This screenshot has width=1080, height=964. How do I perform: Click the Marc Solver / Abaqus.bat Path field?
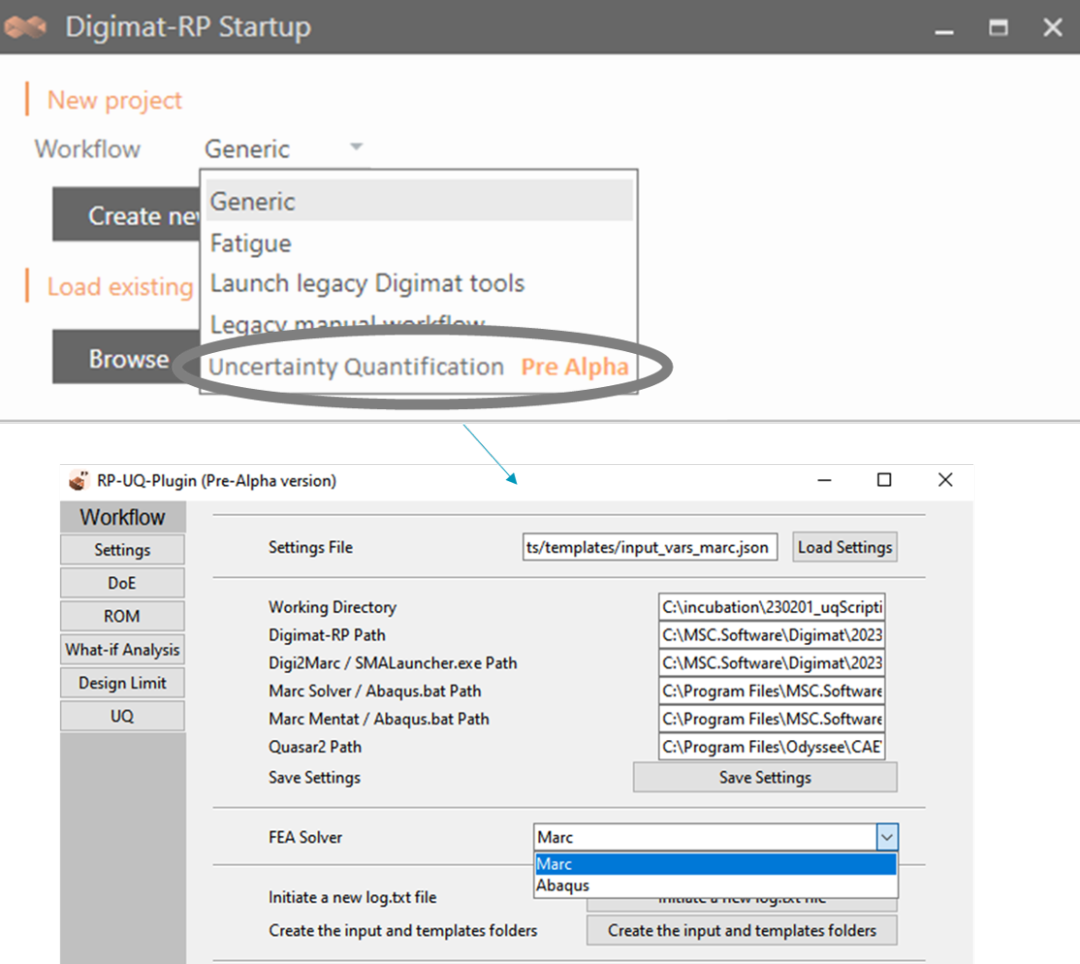pyautogui.click(x=771, y=691)
